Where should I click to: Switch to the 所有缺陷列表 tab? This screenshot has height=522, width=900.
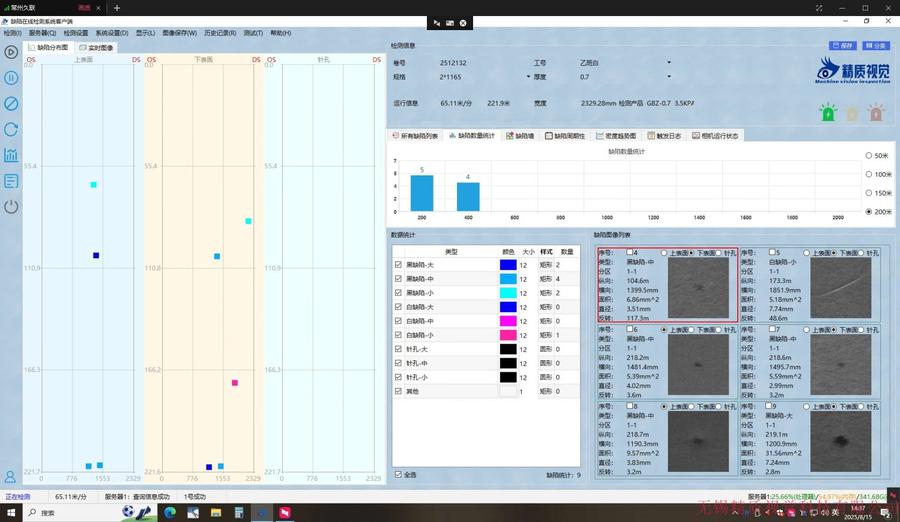[416, 135]
